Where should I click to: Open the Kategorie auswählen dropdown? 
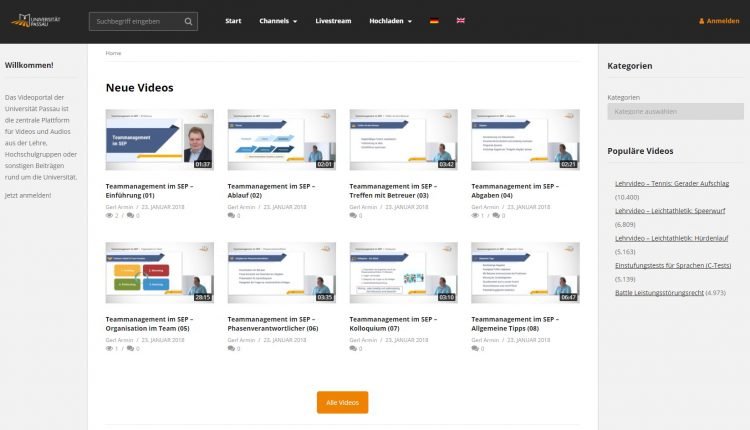(675, 112)
